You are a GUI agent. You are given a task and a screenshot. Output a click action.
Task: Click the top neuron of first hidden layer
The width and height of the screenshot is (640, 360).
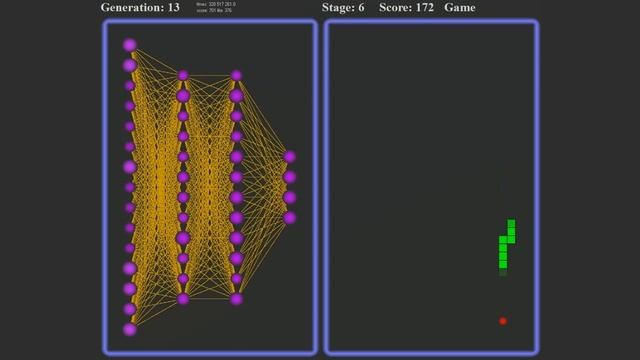(x=183, y=76)
